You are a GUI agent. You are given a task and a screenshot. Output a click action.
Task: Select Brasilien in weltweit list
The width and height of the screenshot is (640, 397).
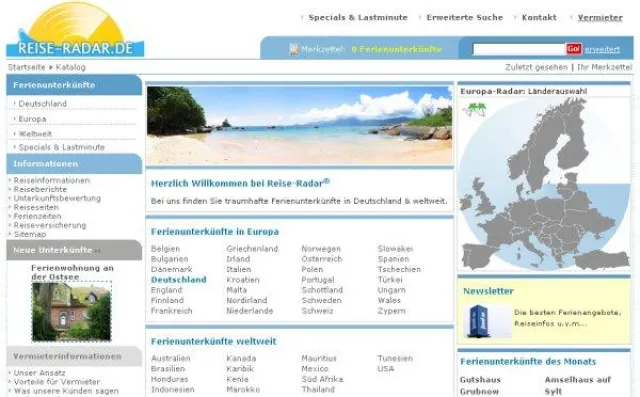tap(168, 368)
